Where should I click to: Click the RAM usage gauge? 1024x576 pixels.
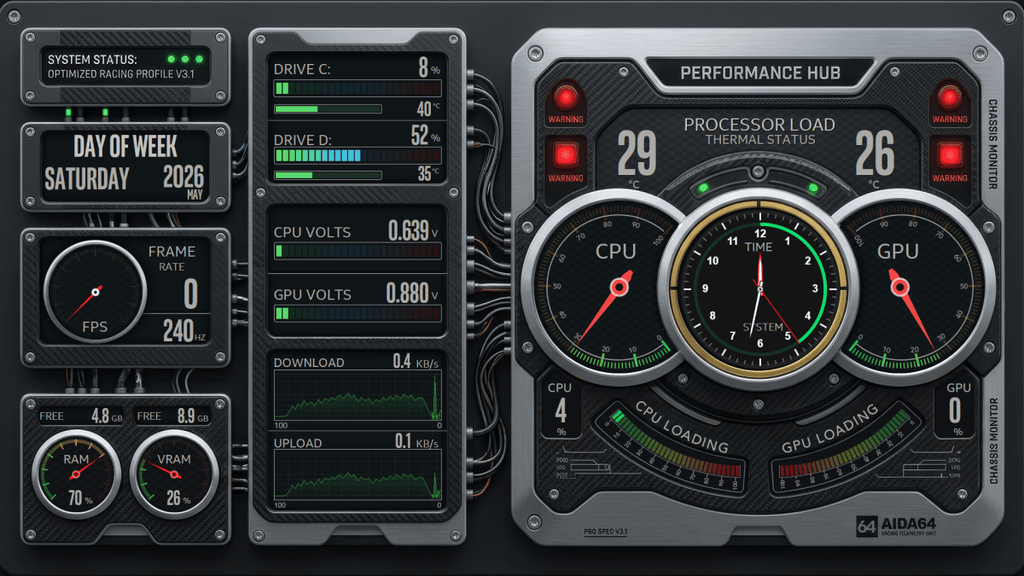pos(76,474)
